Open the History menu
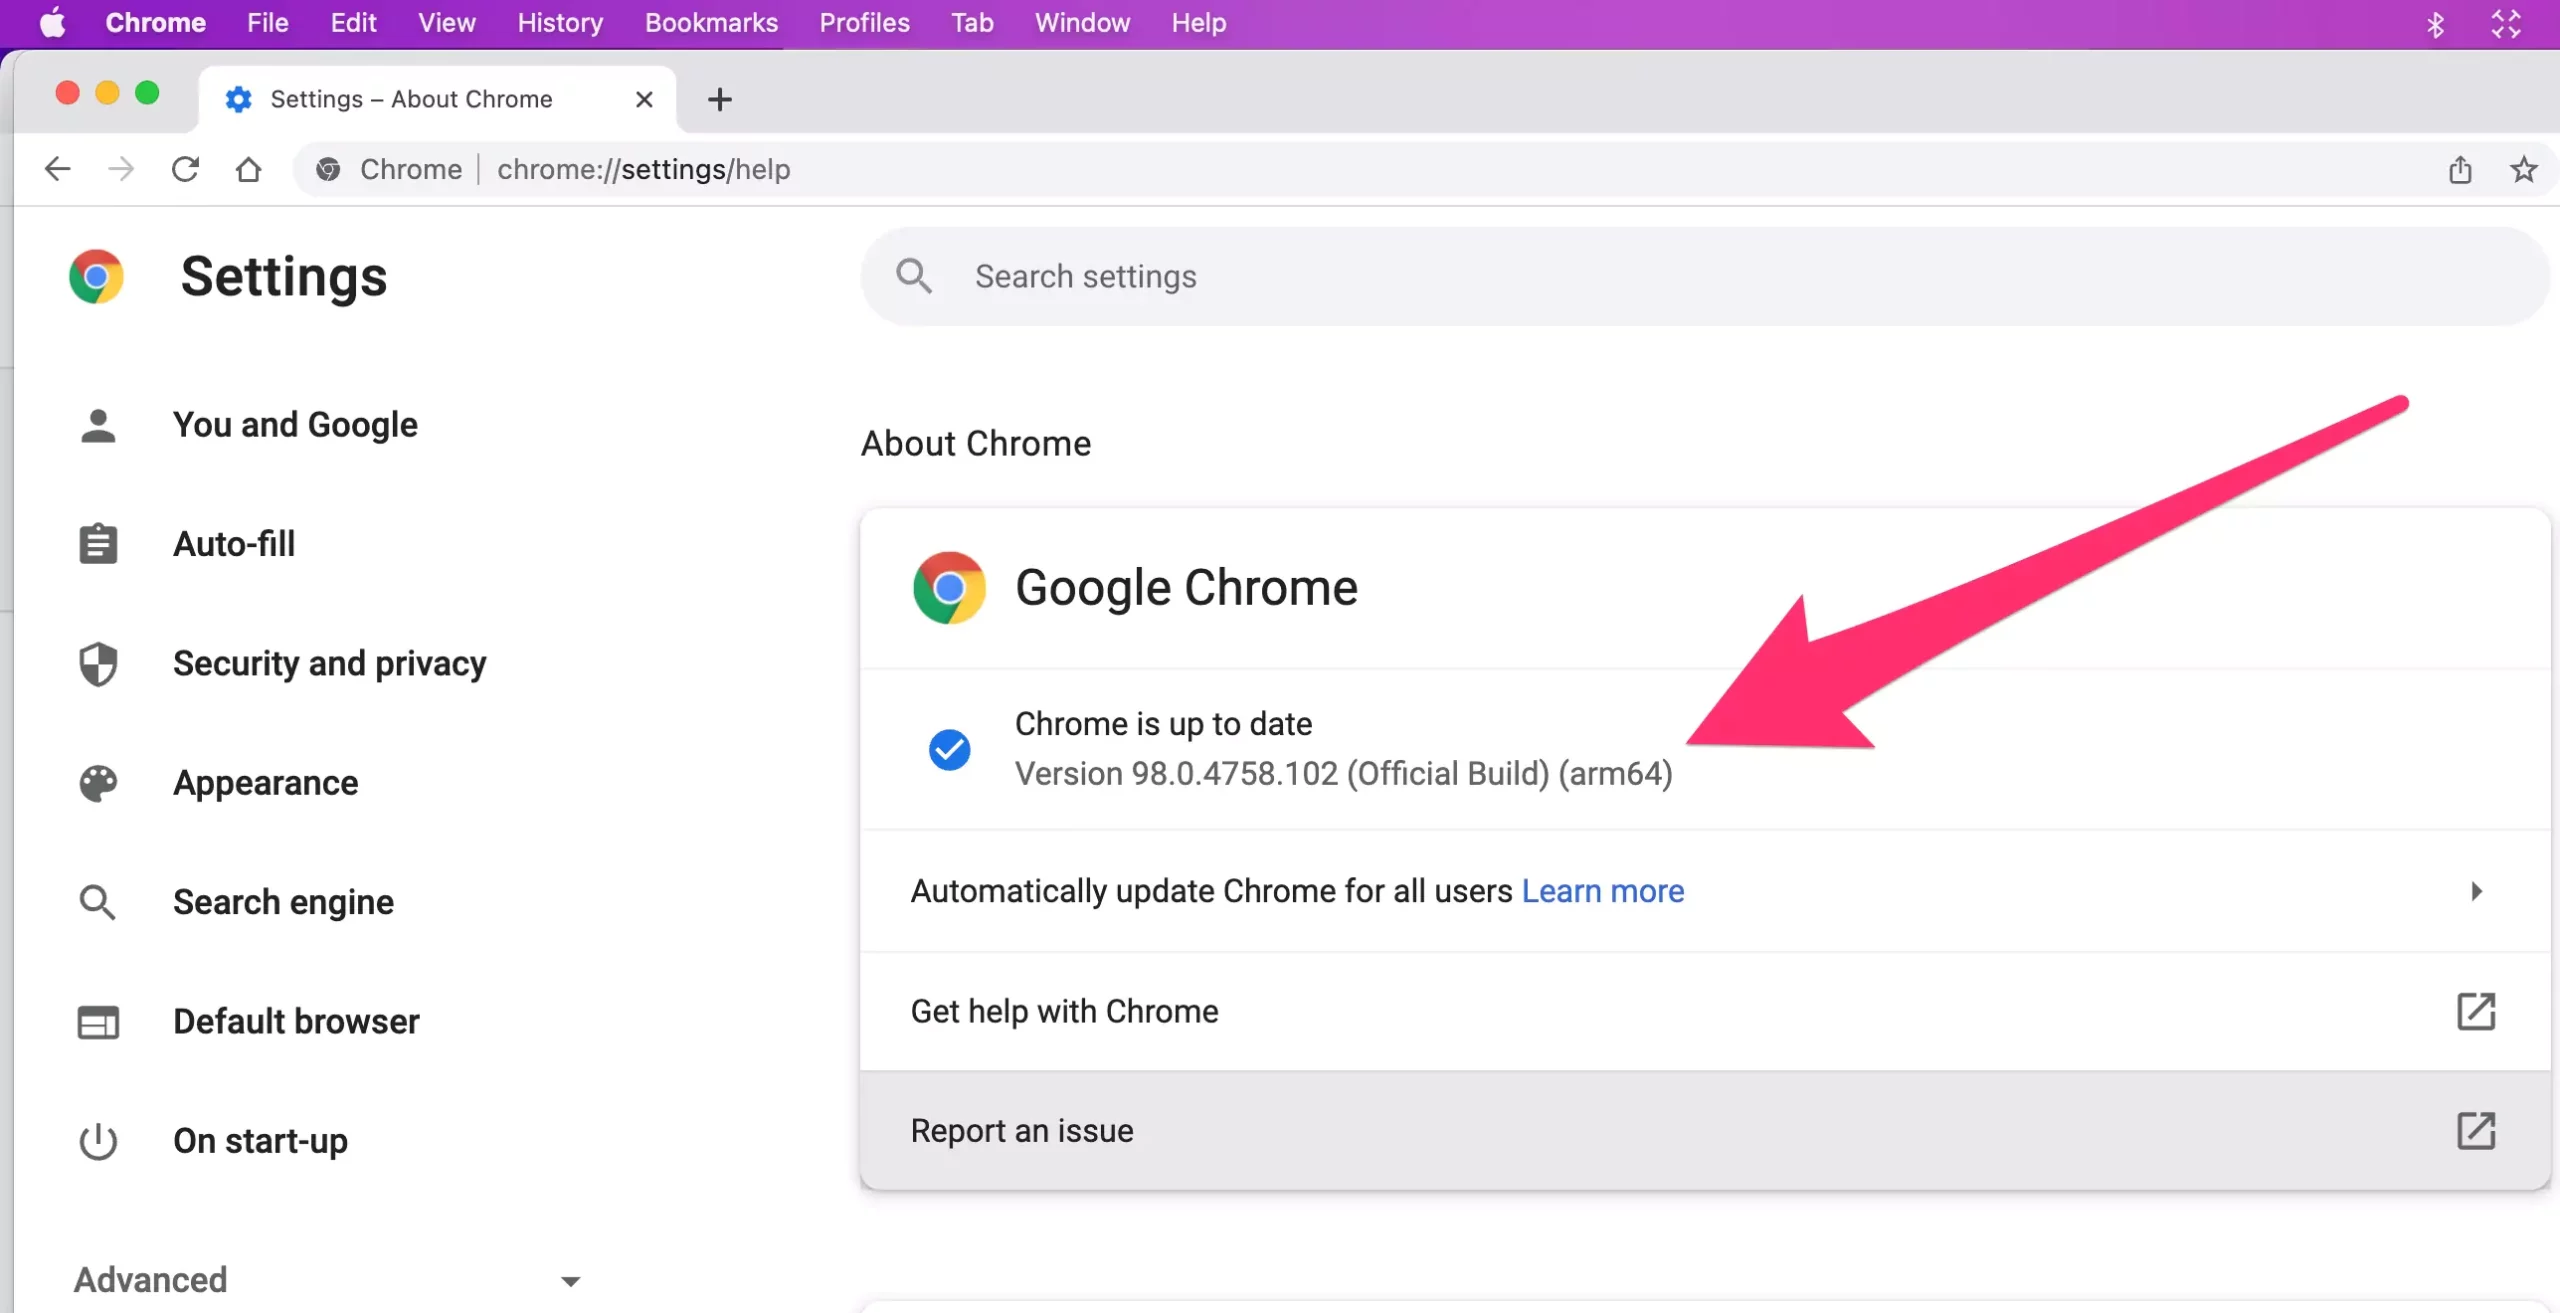2560x1313 pixels. pos(560,23)
